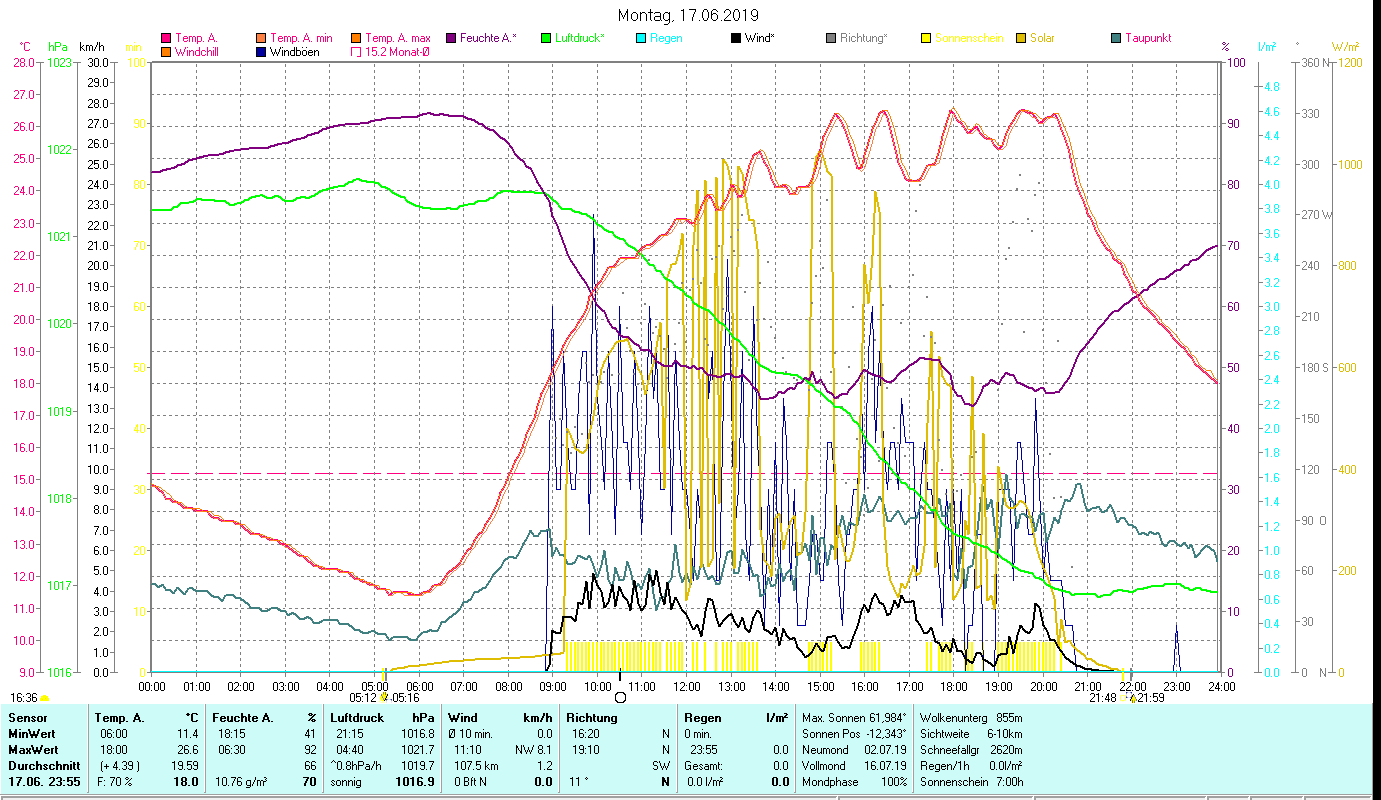This screenshot has width=1381, height=800.
Task: Click the yellow Sonnenschein legend swatch
Action: [926, 39]
